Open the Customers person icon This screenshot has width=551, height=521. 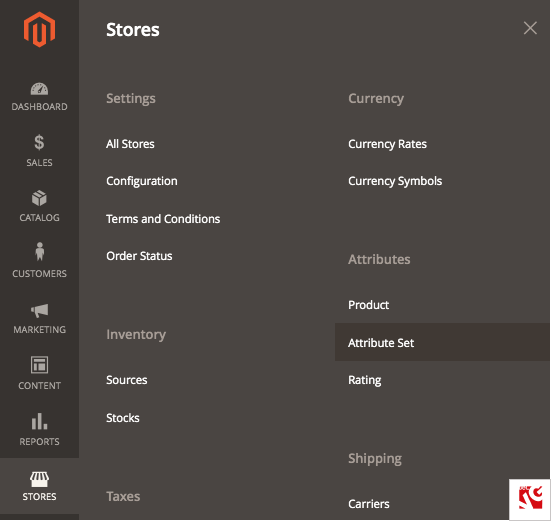[40, 252]
